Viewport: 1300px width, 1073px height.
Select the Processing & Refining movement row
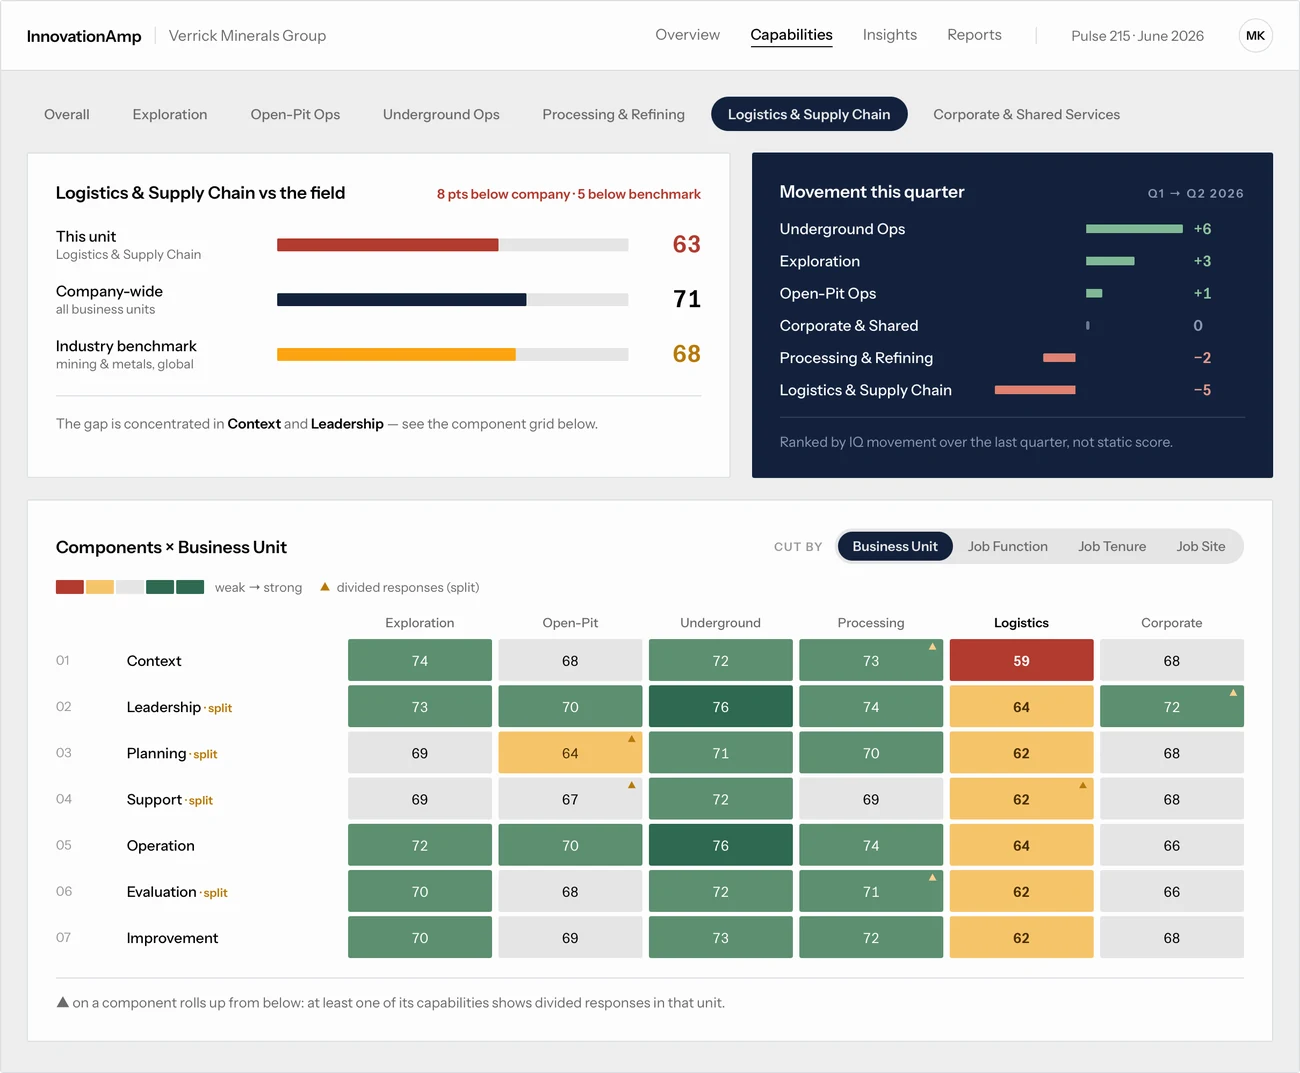click(x=1012, y=358)
